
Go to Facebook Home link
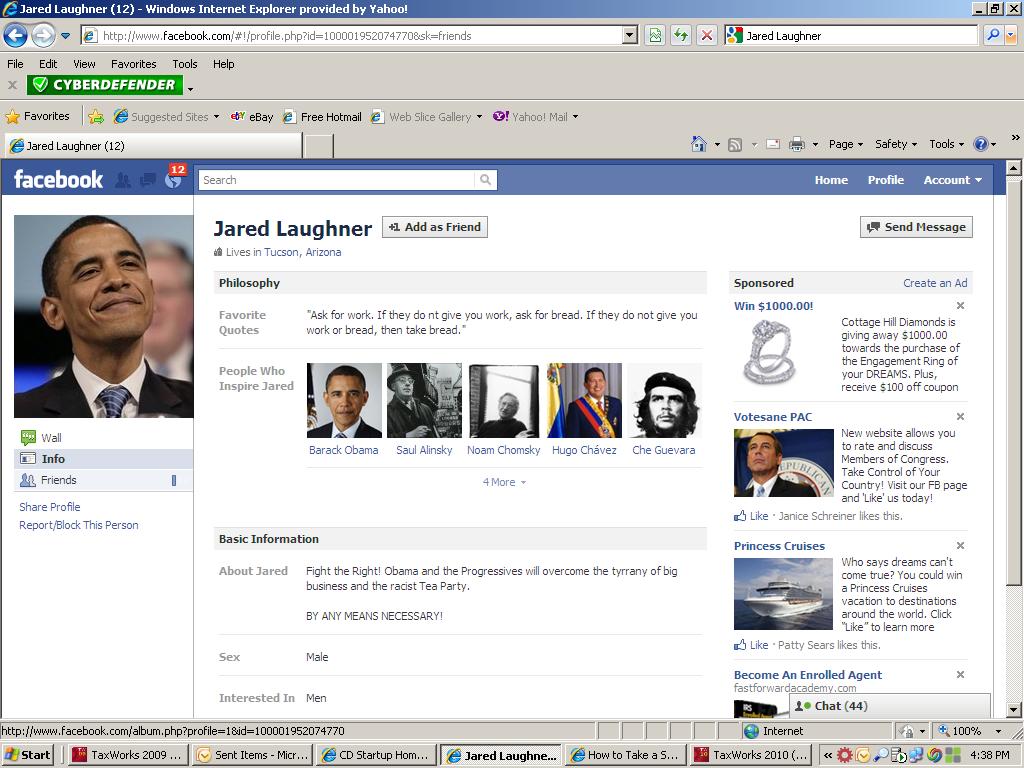click(x=831, y=180)
